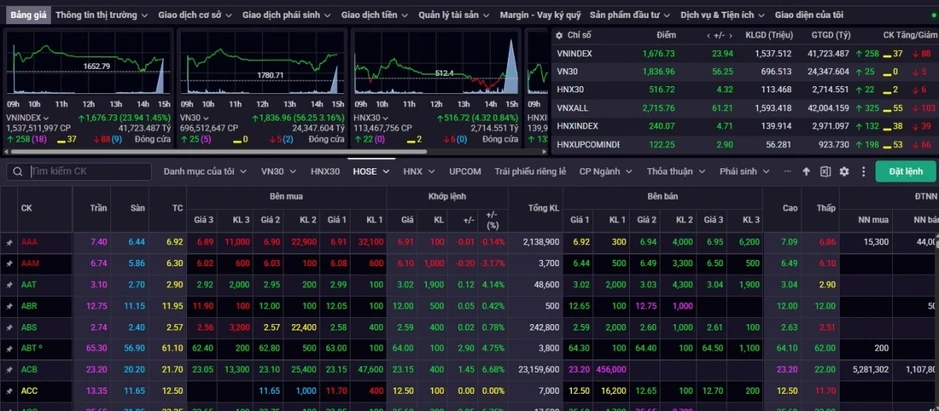Screen dimensions: 939x411
Task: Open the three-dot more options menu
Action: (863, 171)
